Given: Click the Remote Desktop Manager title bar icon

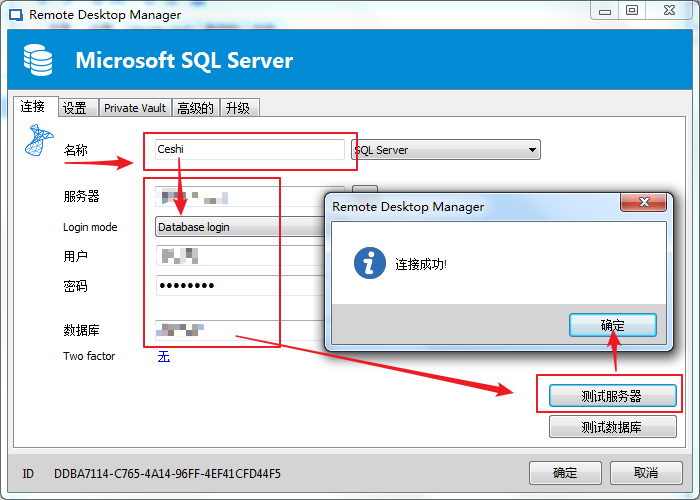Looking at the screenshot, I should point(16,15).
